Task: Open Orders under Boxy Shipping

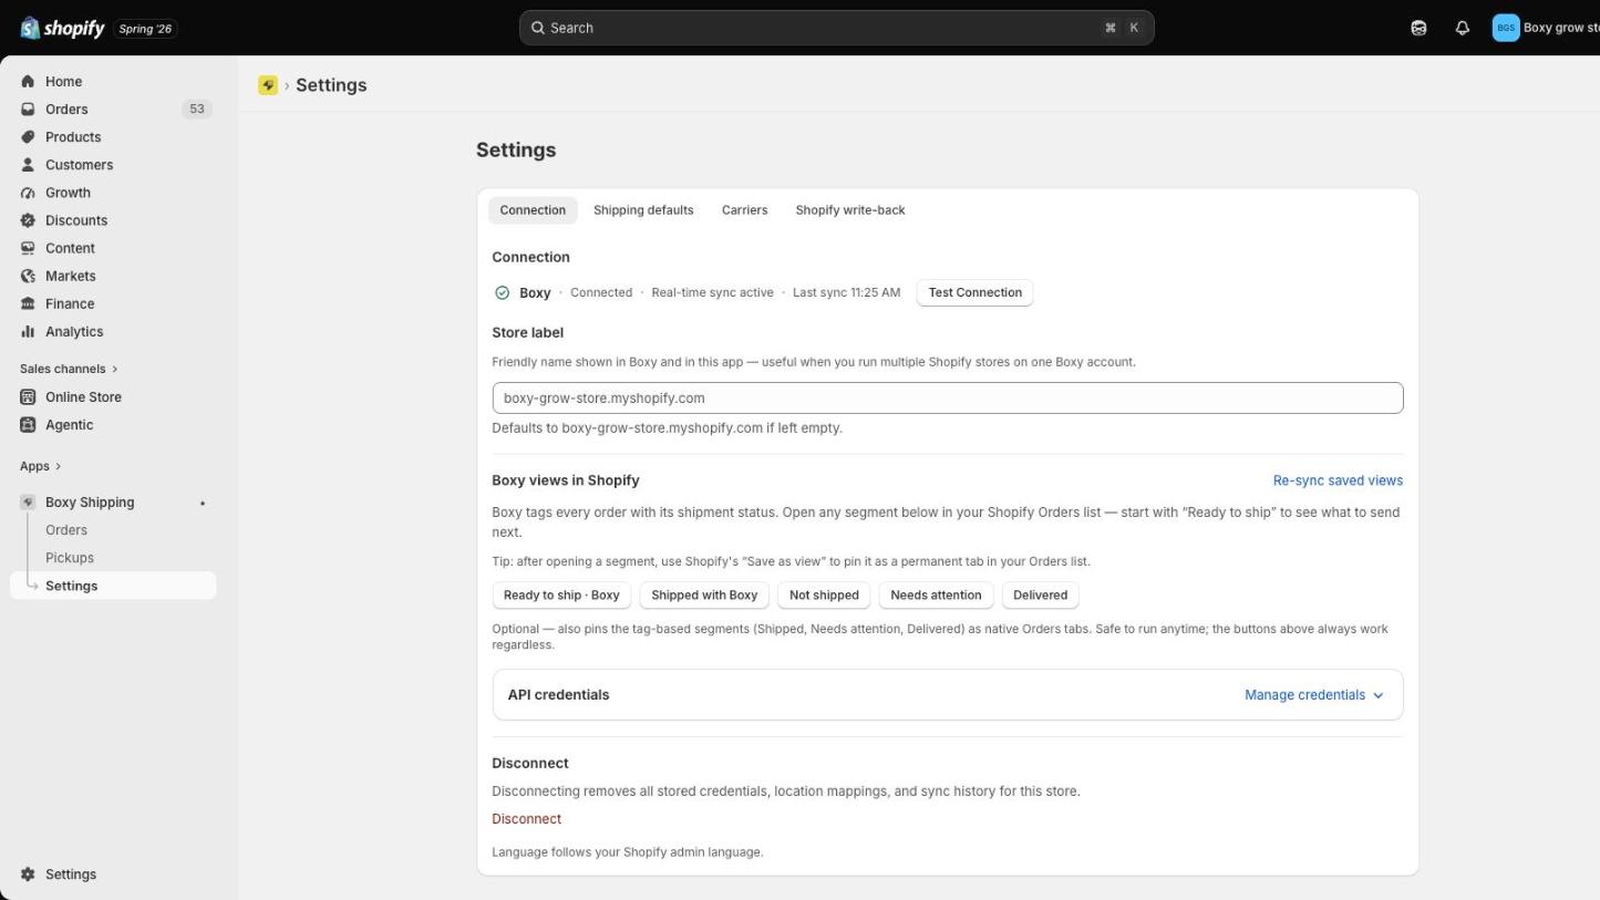Action: [x=66, y=530]
